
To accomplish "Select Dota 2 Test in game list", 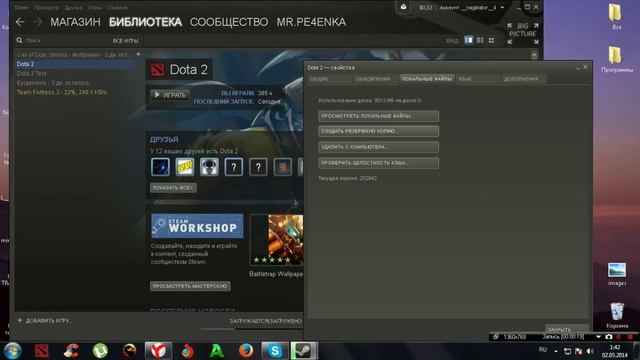I will 31,73.
